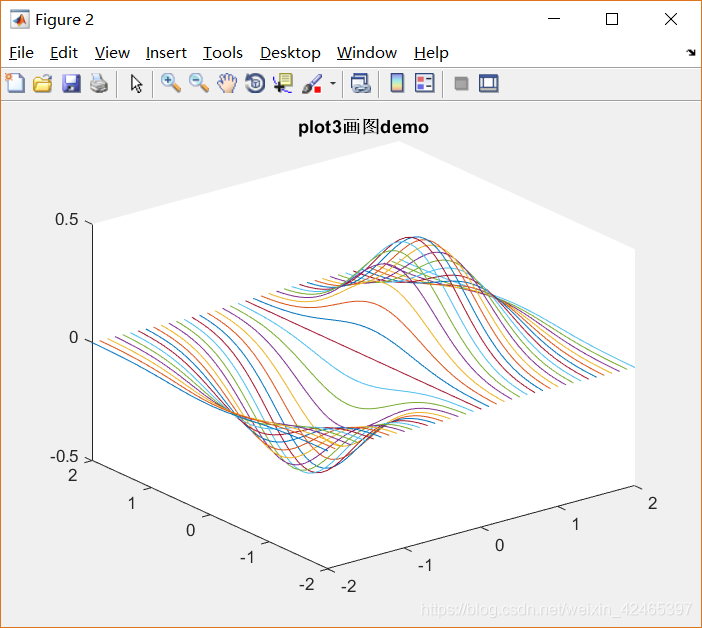Insert a Colorbar from toolbar
Viewport: 702px width, 628px height.
pos(397,83)
